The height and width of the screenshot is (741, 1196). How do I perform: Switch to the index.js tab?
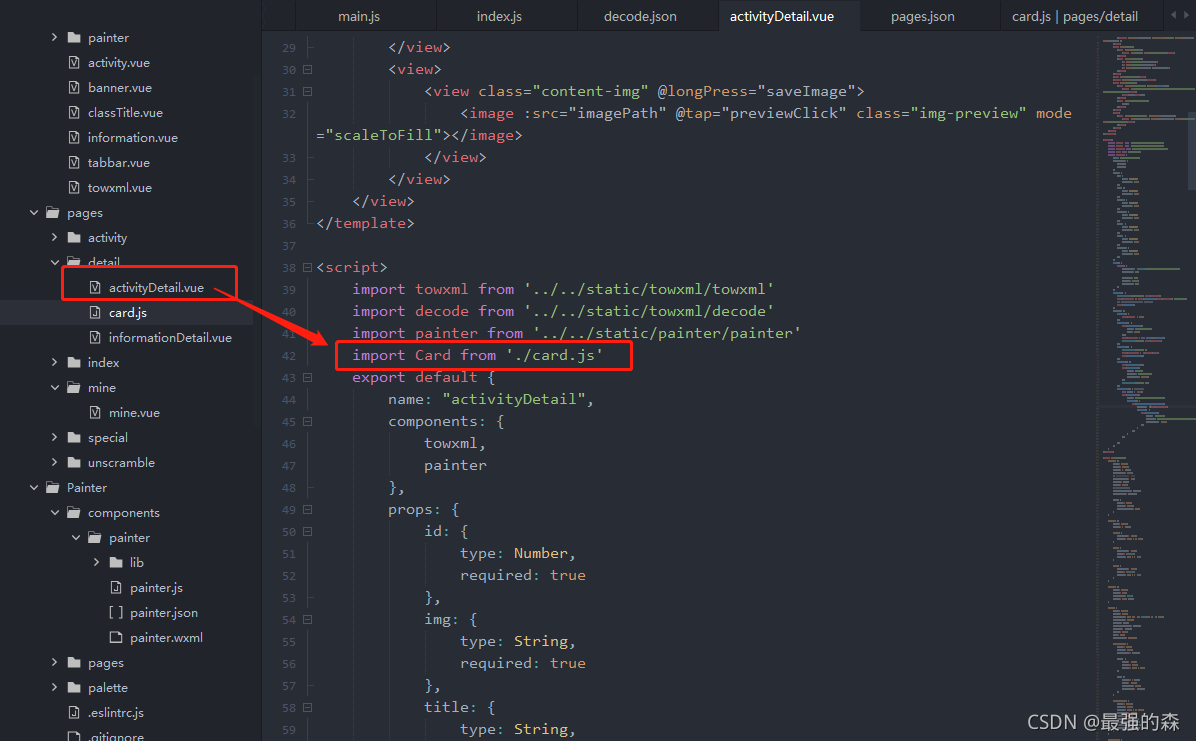[x=499, y=16]
